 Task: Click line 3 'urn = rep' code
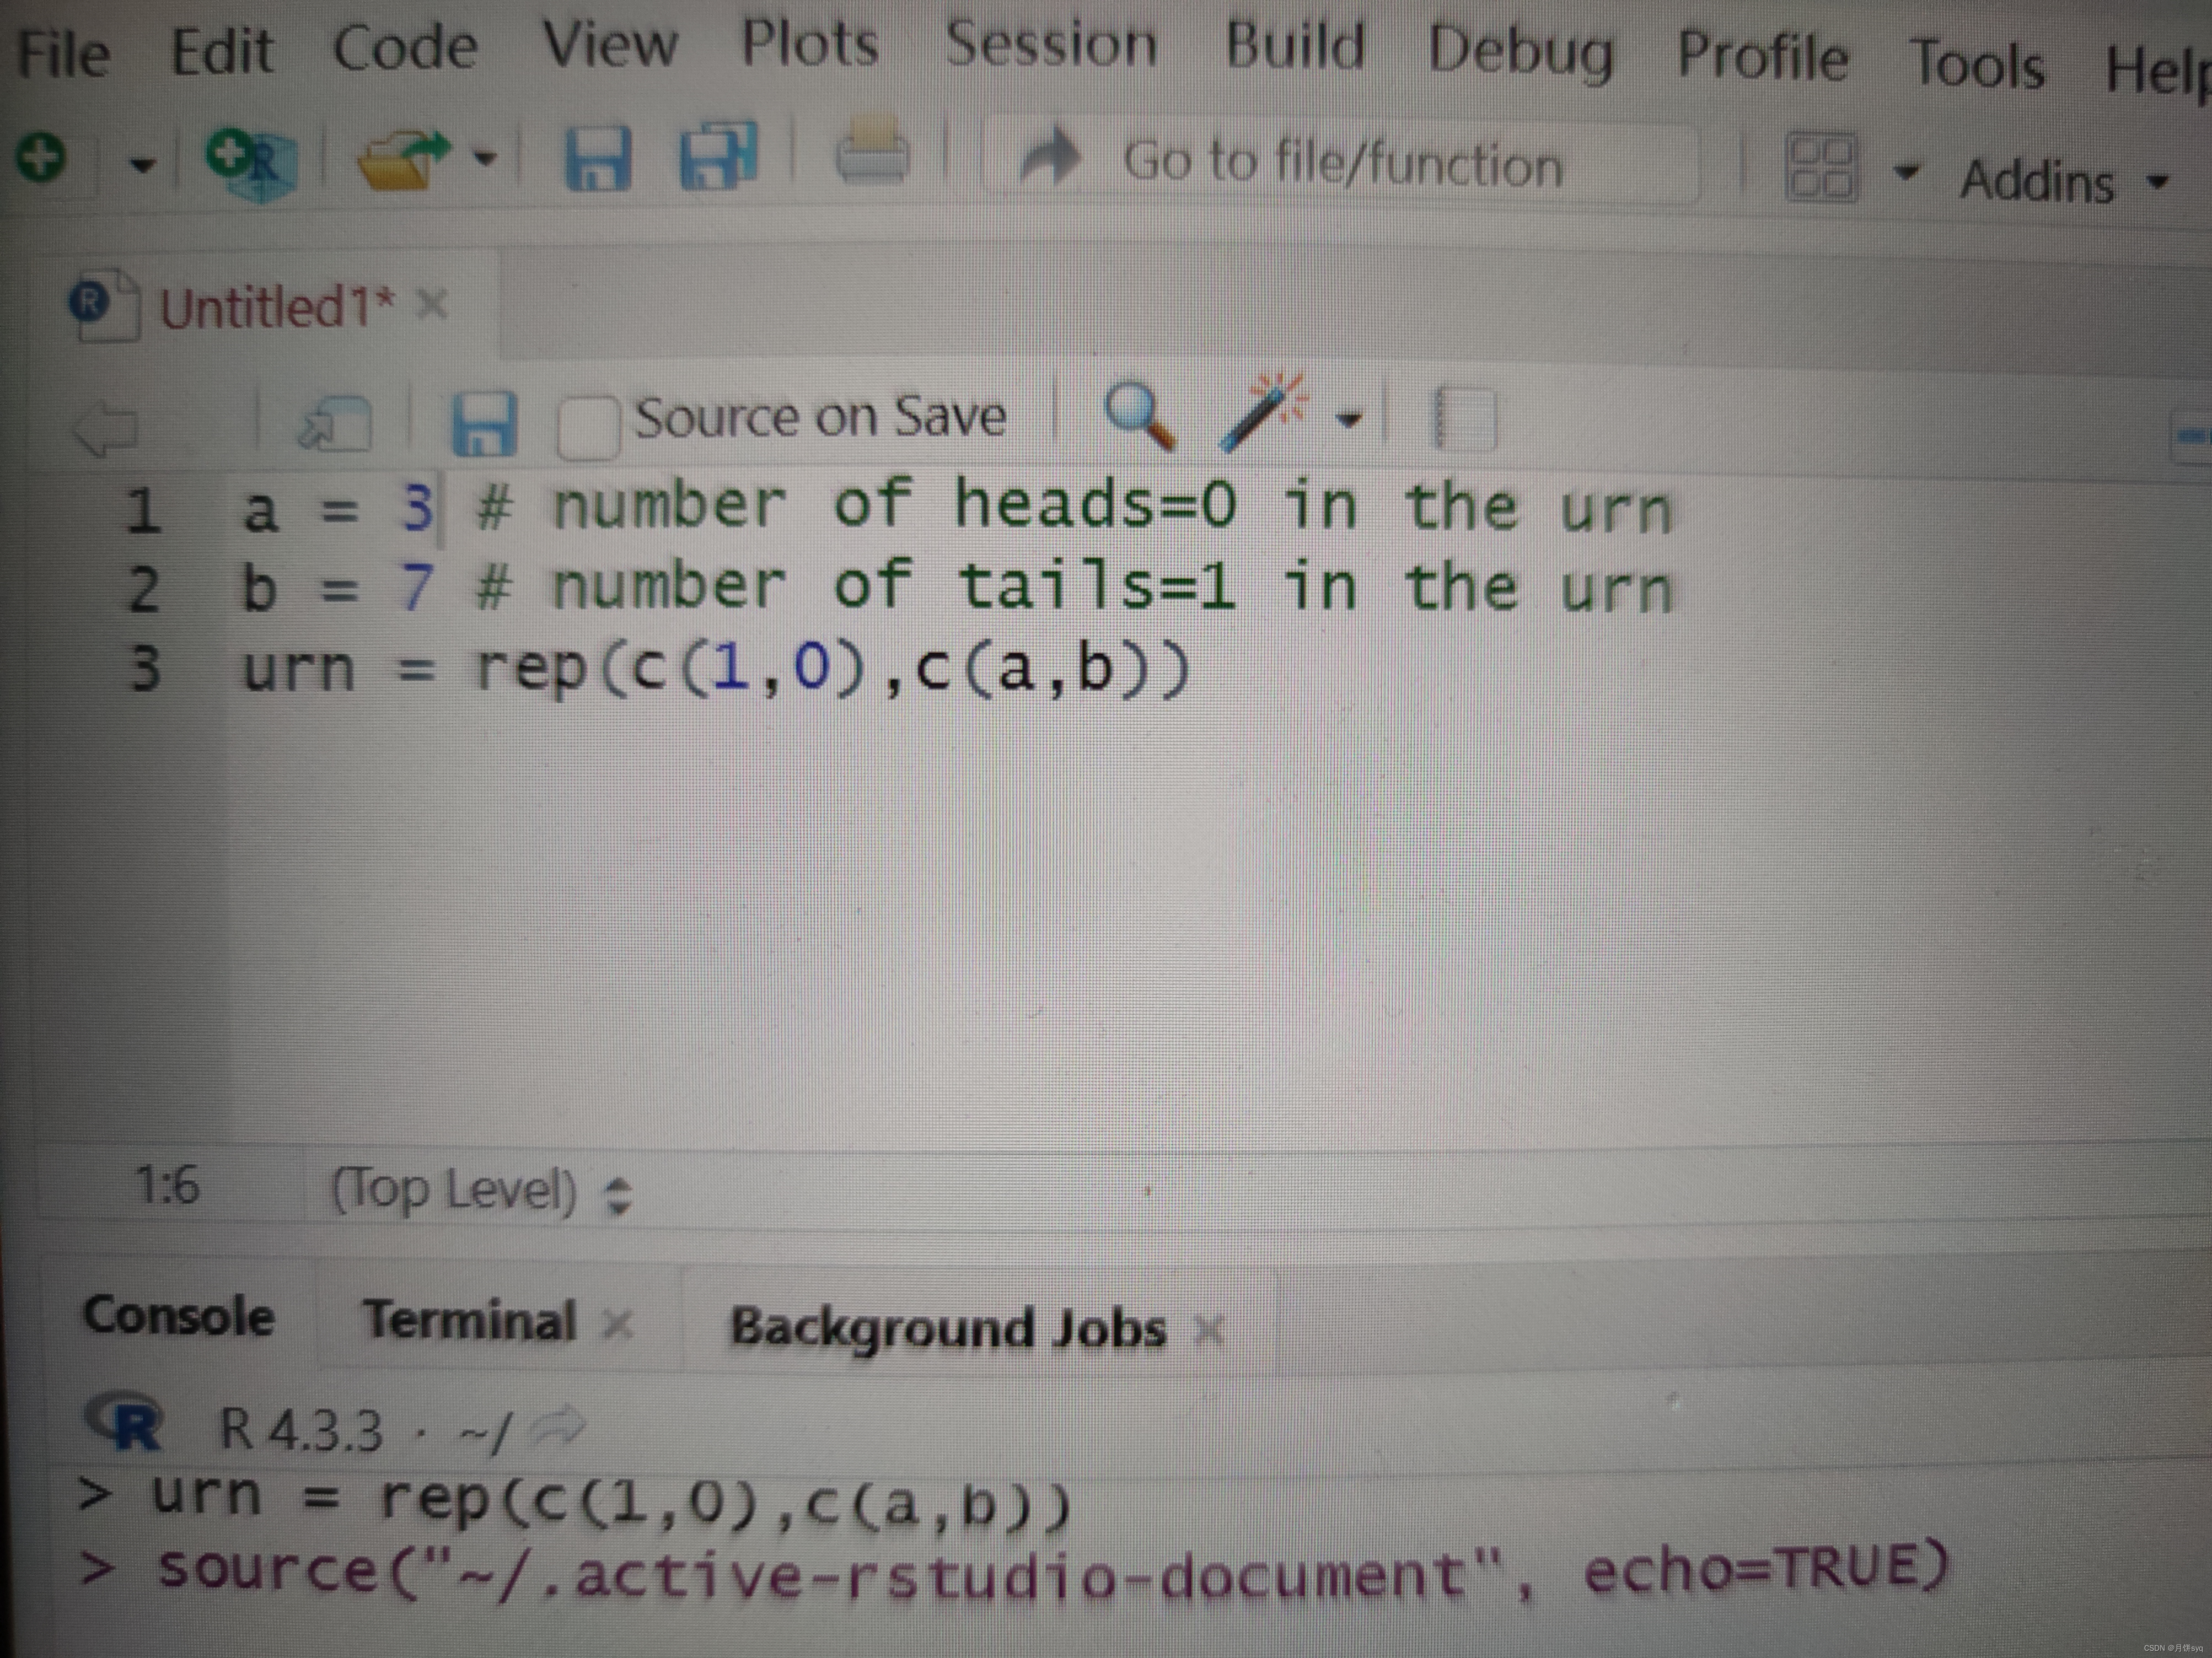coord(717,668)
